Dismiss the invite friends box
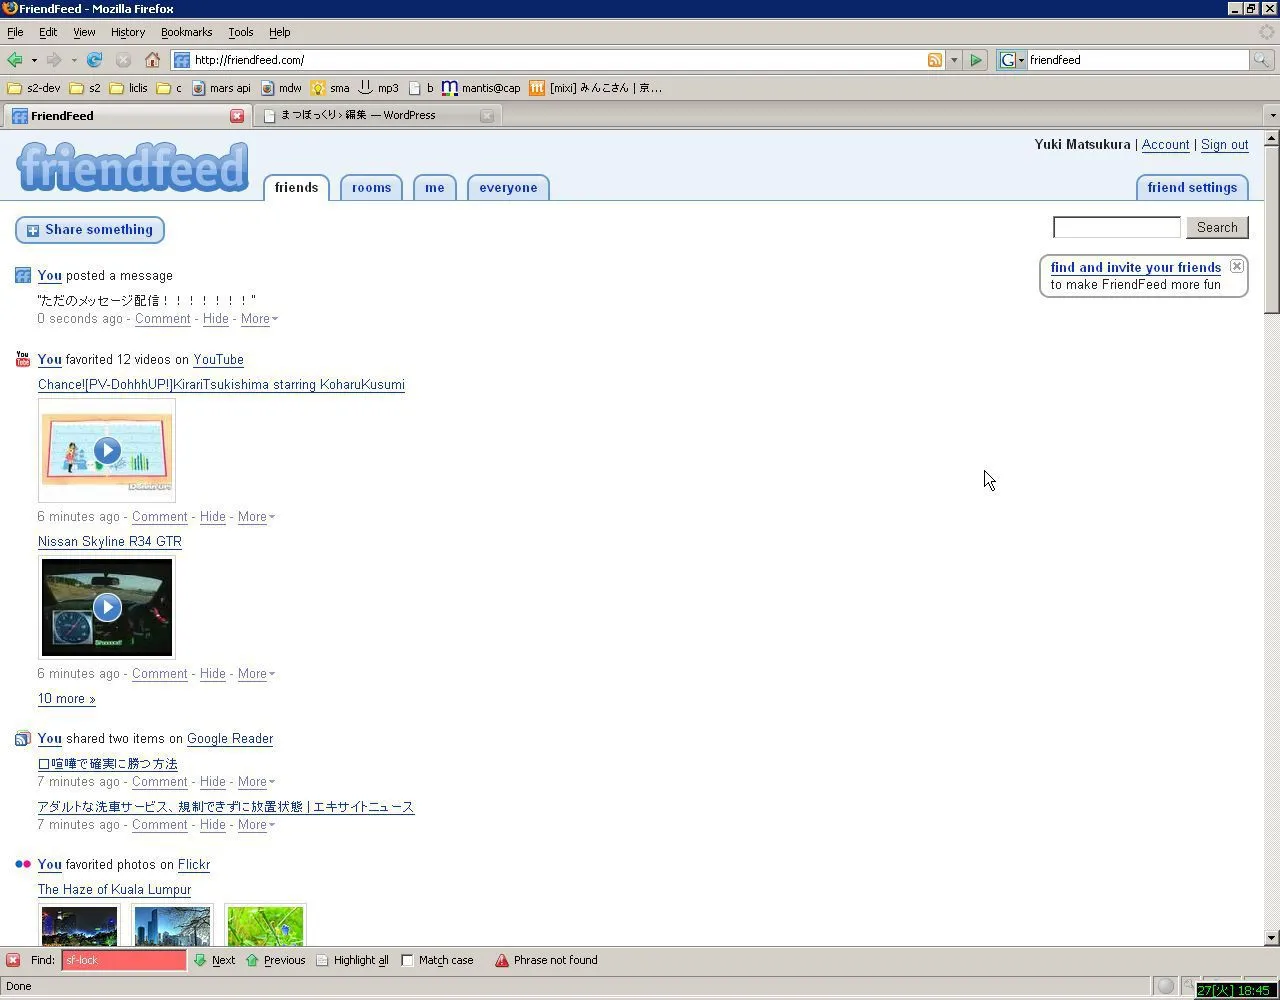The width and height of the screenshot is (1280, 1000). 1237,266
